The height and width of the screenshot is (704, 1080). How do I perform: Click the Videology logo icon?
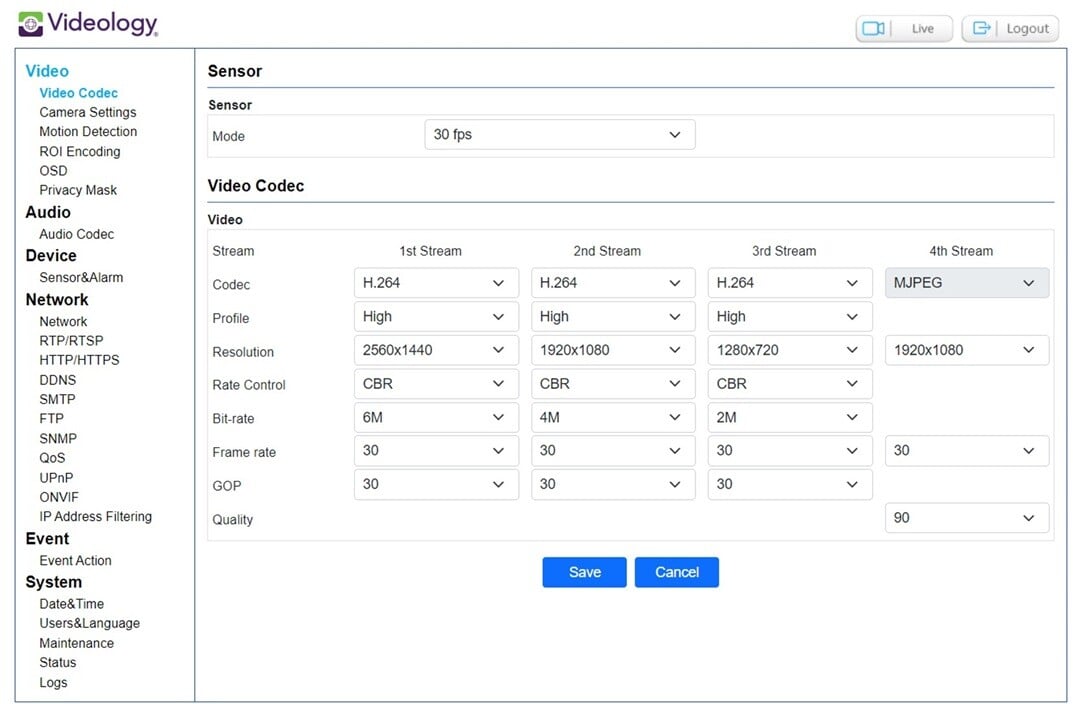point(31,24)
